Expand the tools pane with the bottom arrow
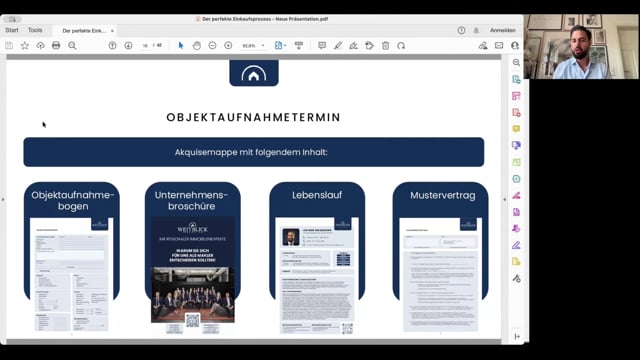The image size is (640, 360). coord(517,336)
